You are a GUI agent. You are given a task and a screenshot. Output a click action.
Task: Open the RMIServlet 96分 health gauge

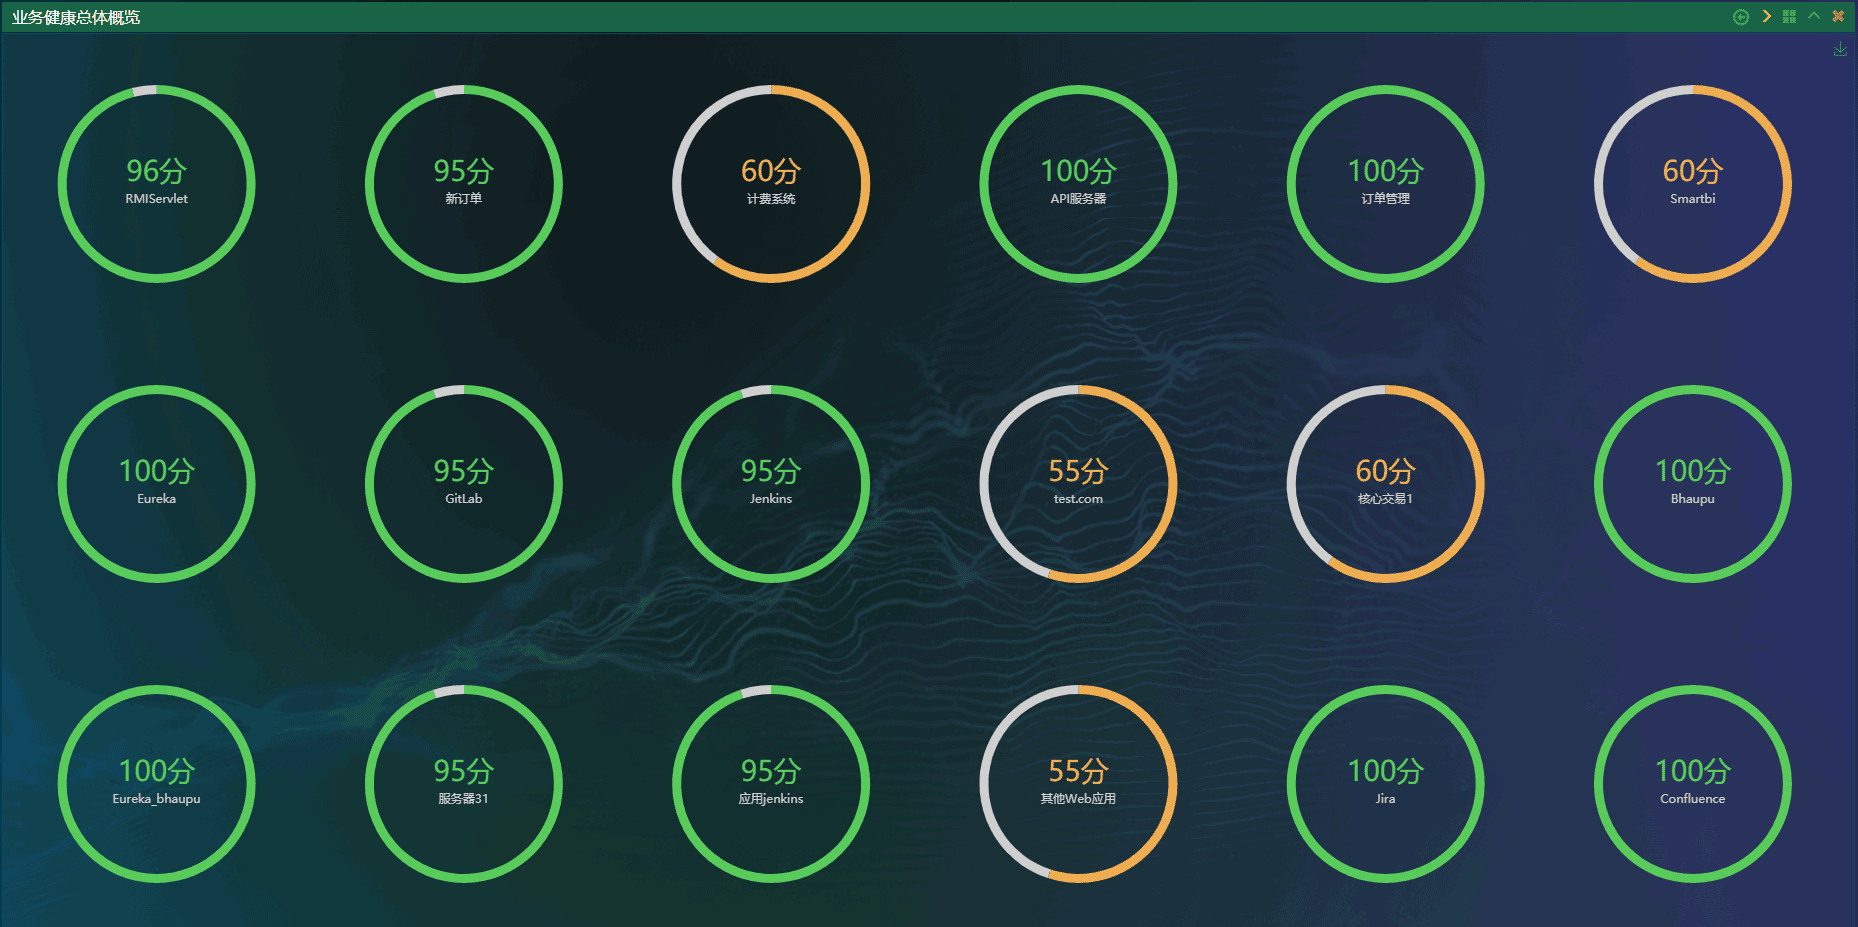pyautogui.click(x=156, y=184)
